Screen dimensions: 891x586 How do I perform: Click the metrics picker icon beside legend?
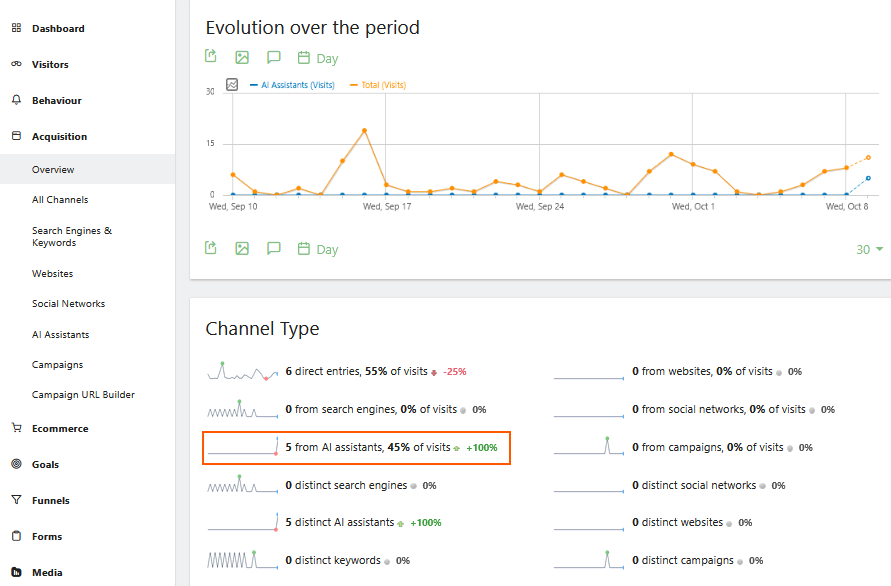pyautogui.click(x=232, y=85)
